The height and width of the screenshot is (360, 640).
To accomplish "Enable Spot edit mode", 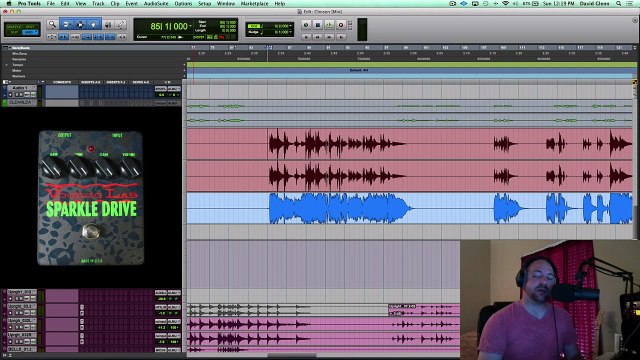I will [30, 27].
